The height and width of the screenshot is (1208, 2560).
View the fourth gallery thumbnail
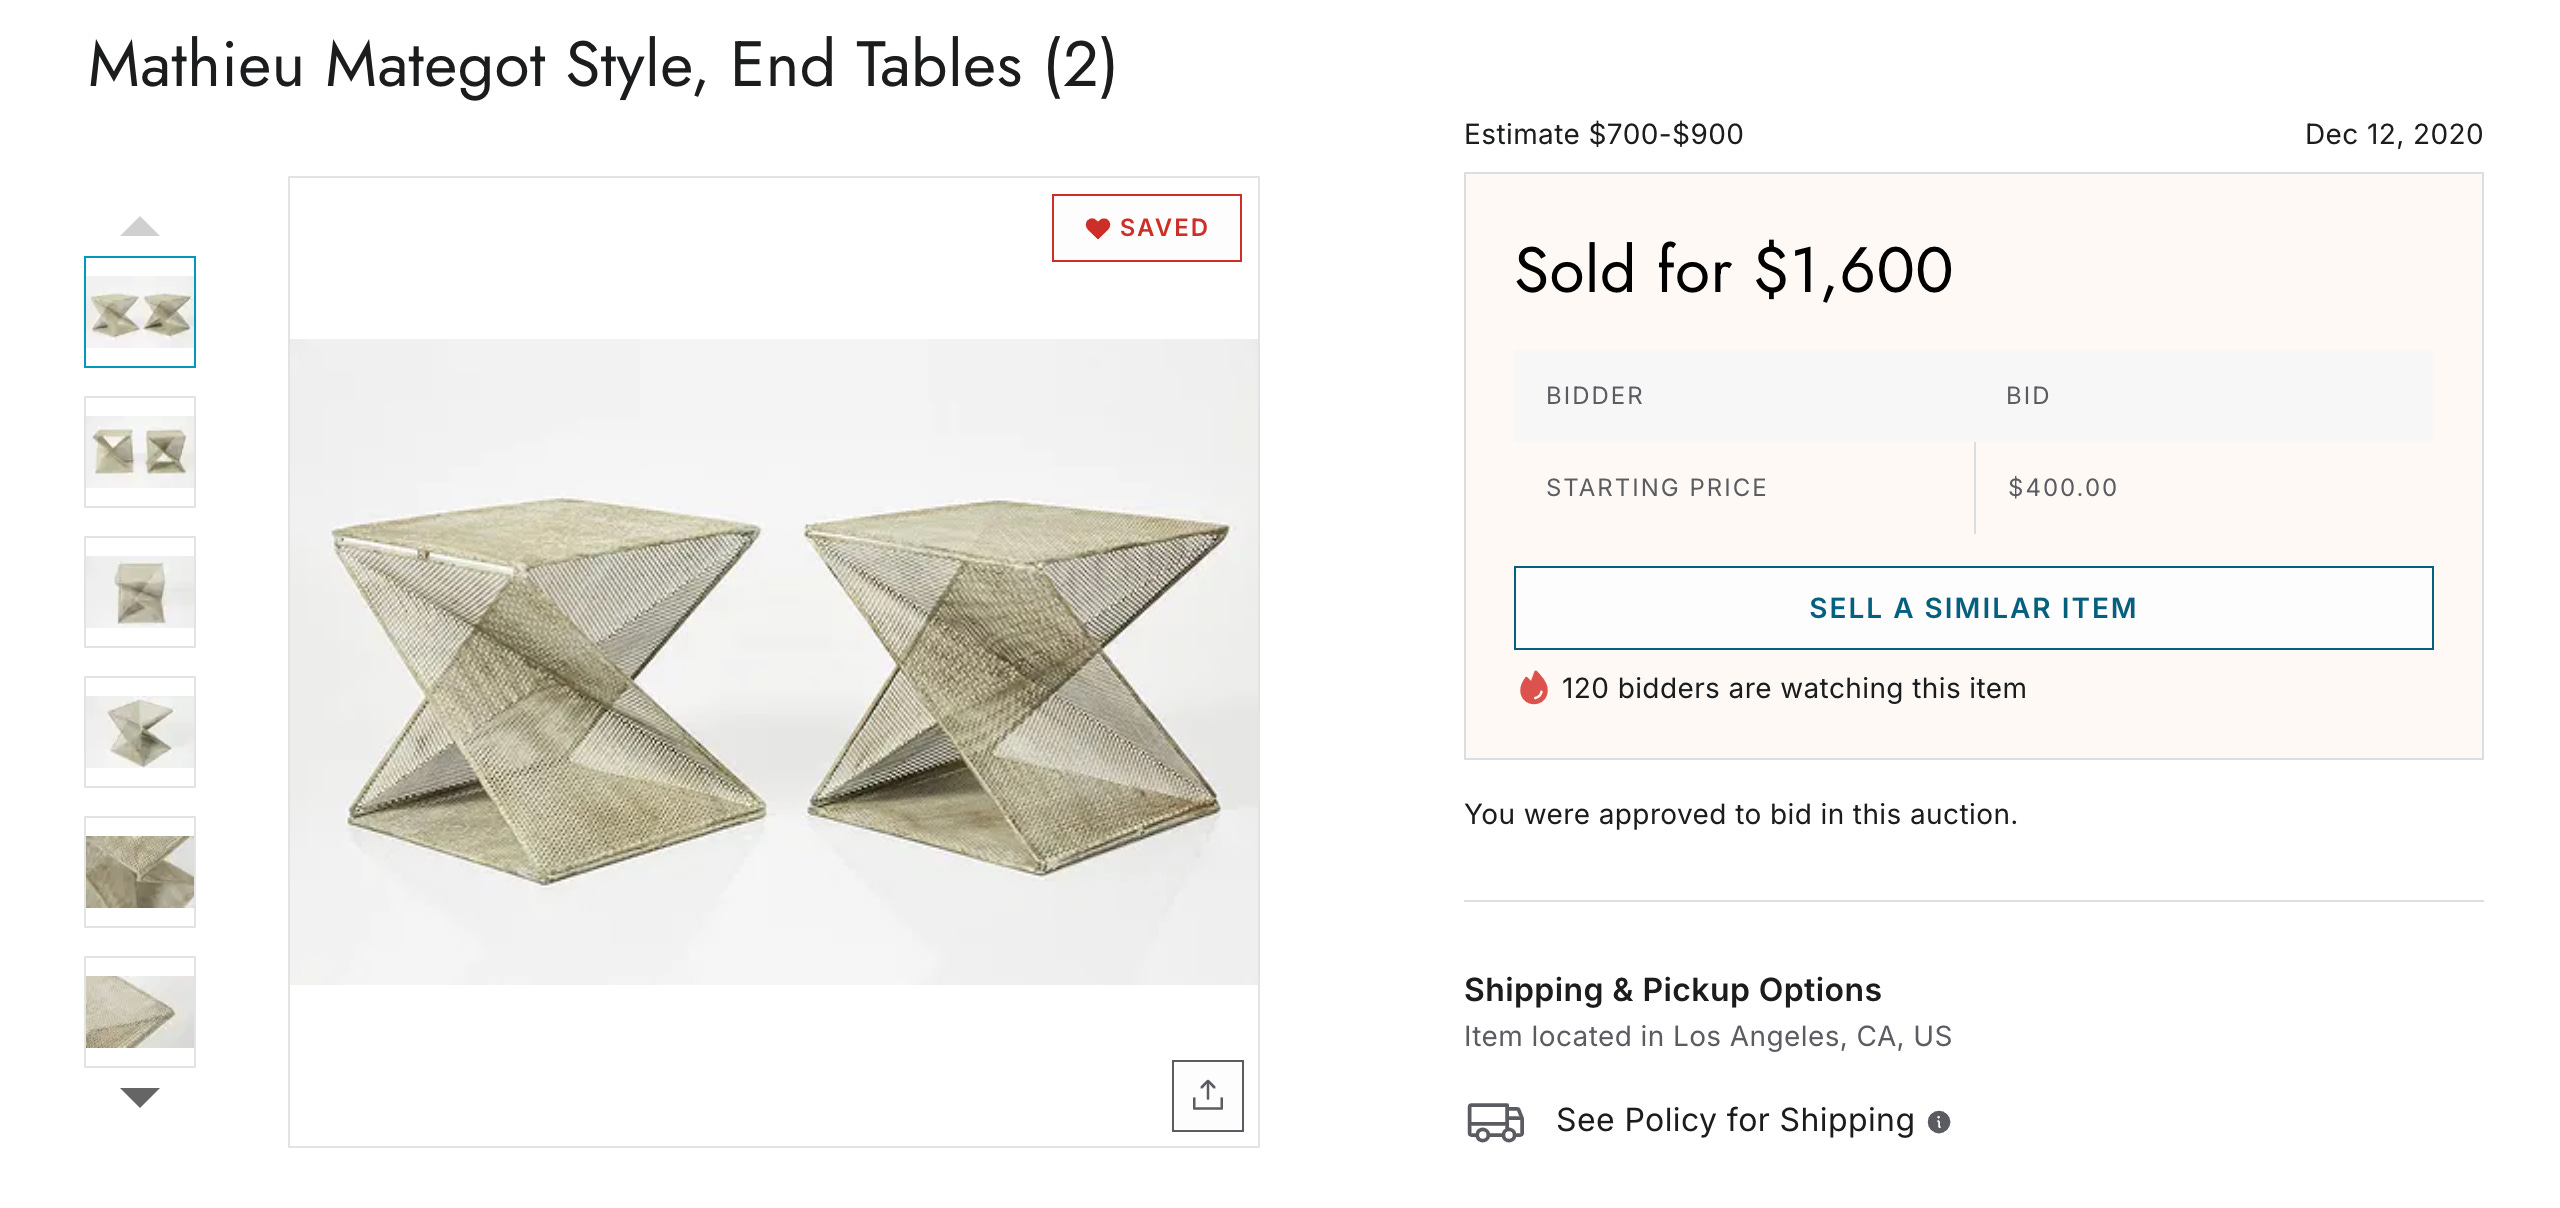(x=140, y=732)
